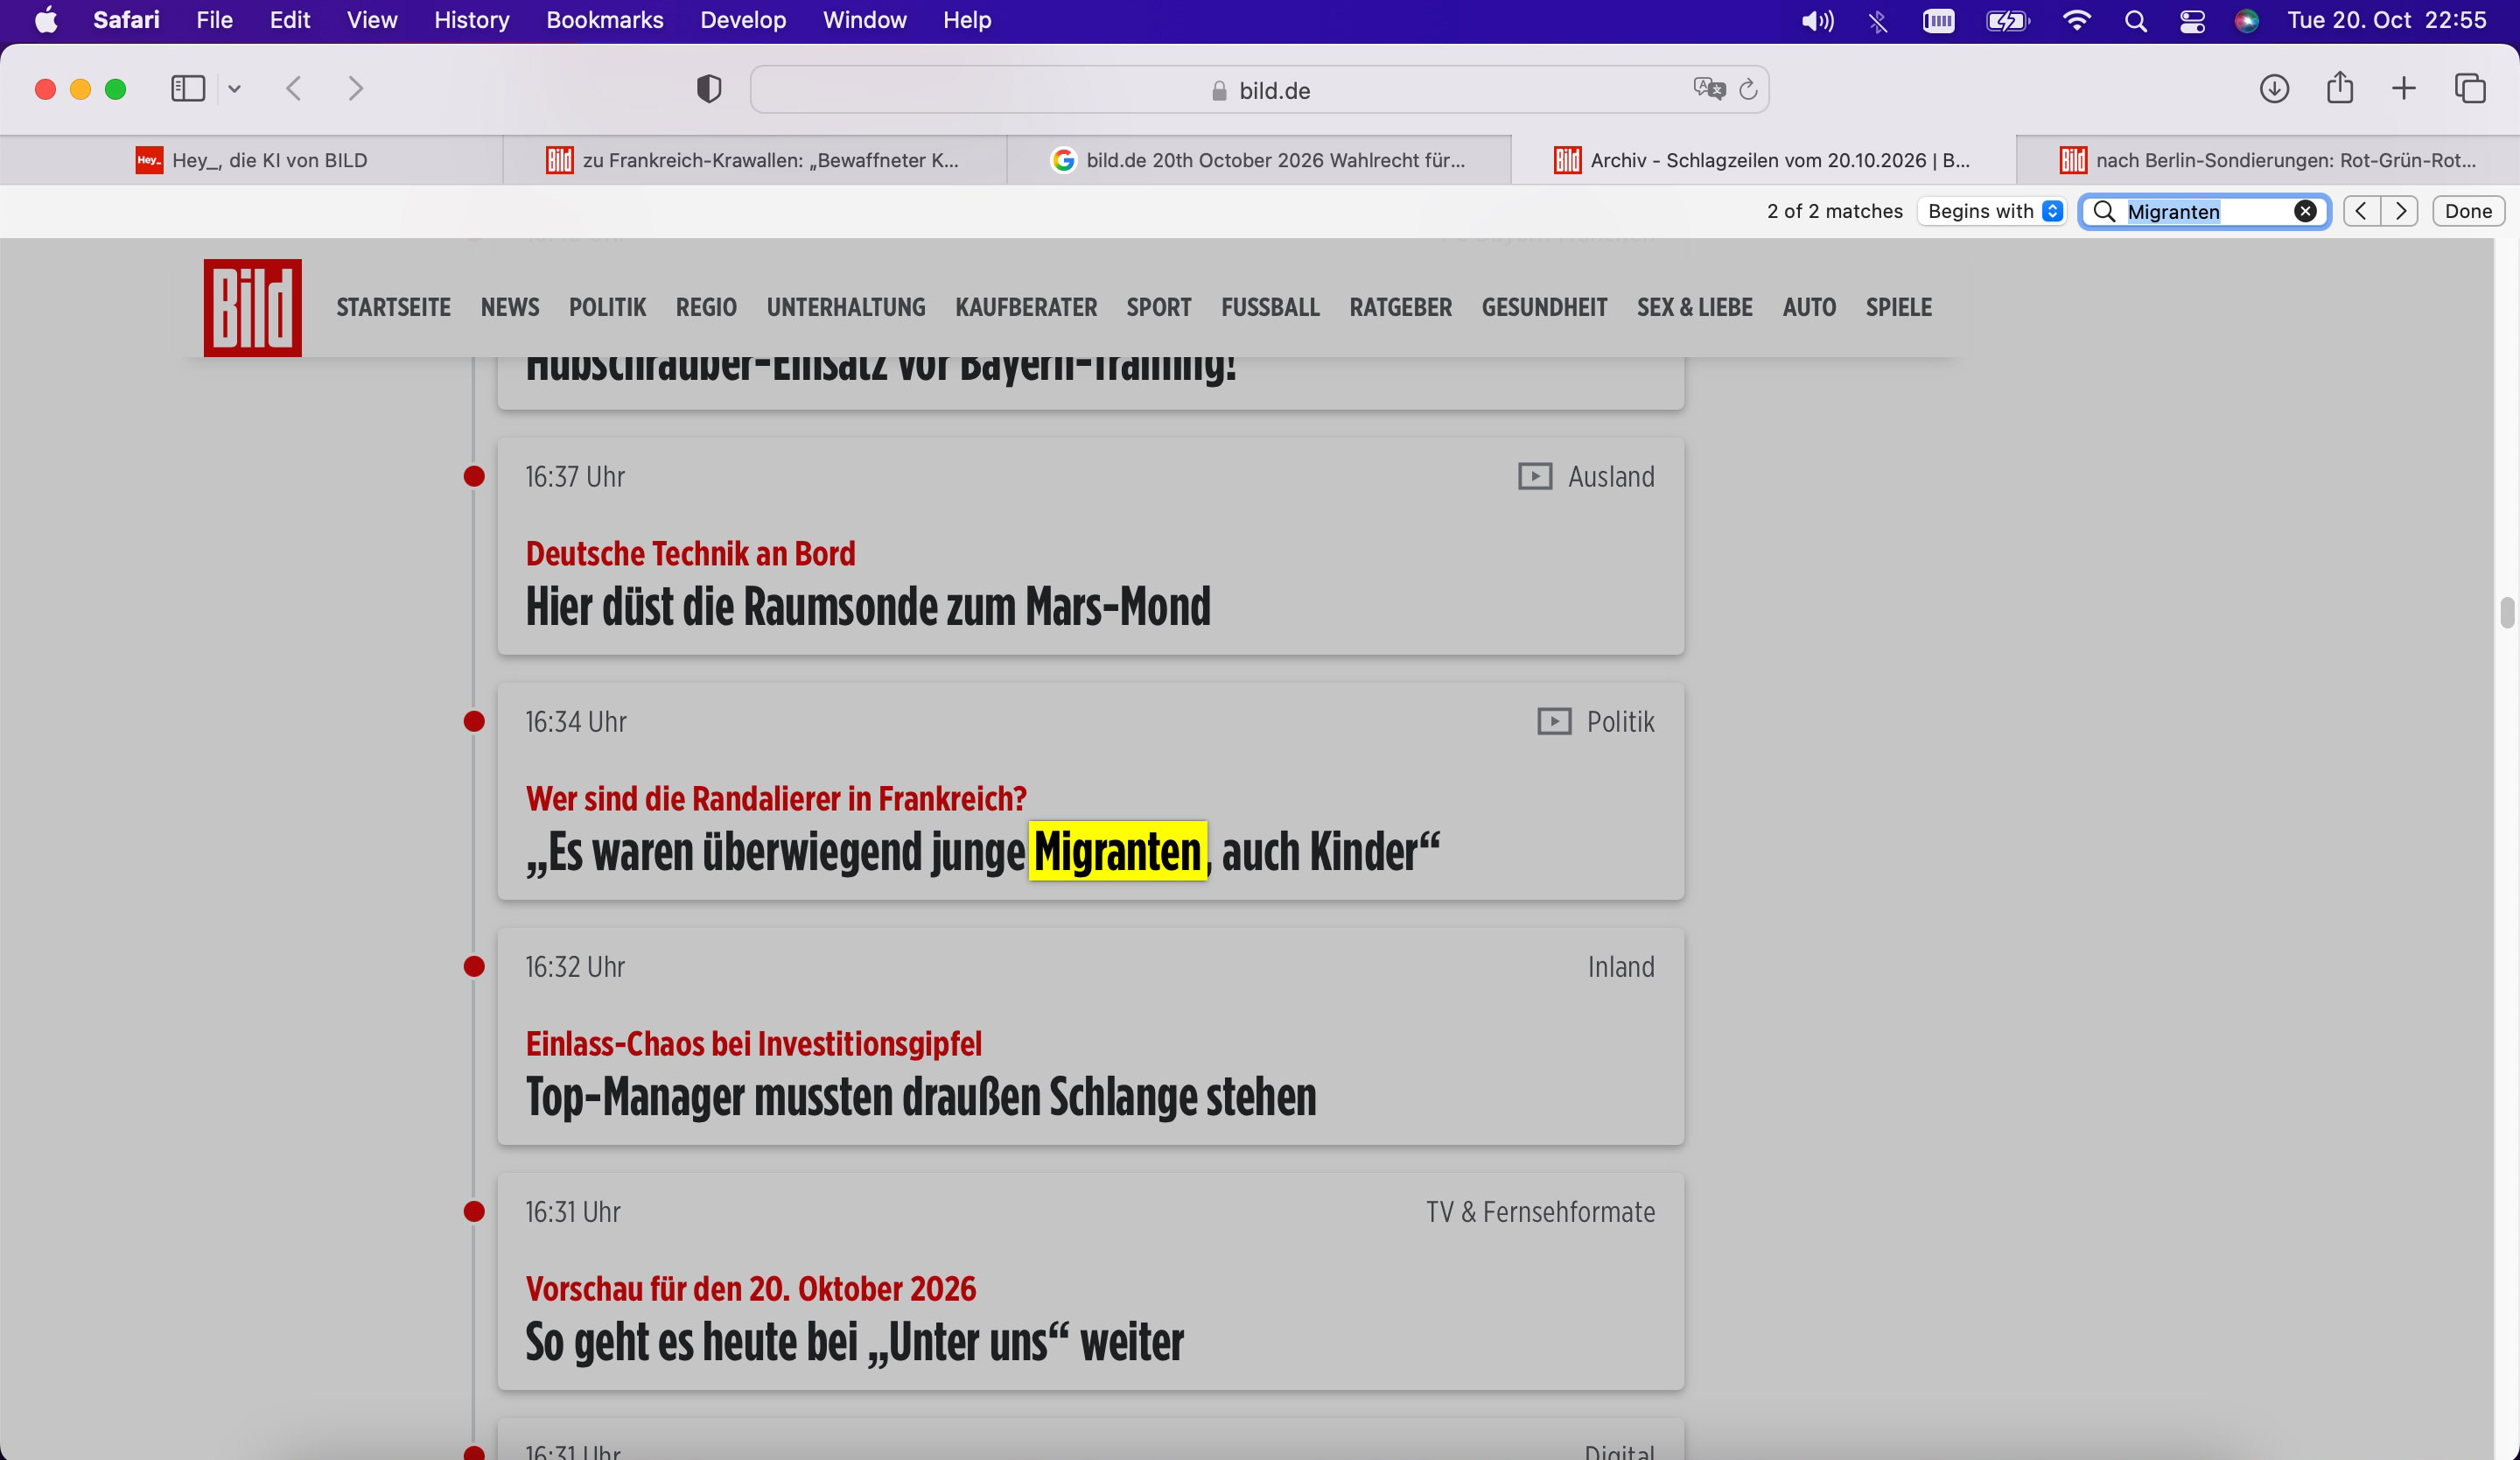
Task: Open Top-Manager Schlange stehen article
Action: coord(920,1096)
